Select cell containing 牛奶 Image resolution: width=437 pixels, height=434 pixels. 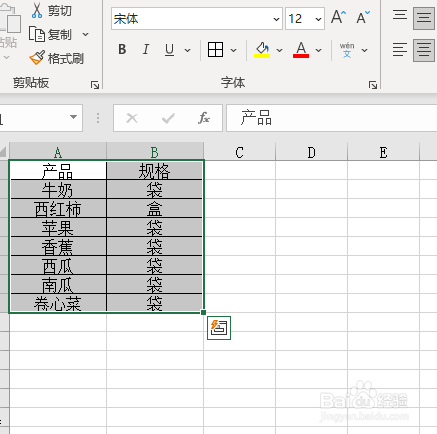coord(58,189)
